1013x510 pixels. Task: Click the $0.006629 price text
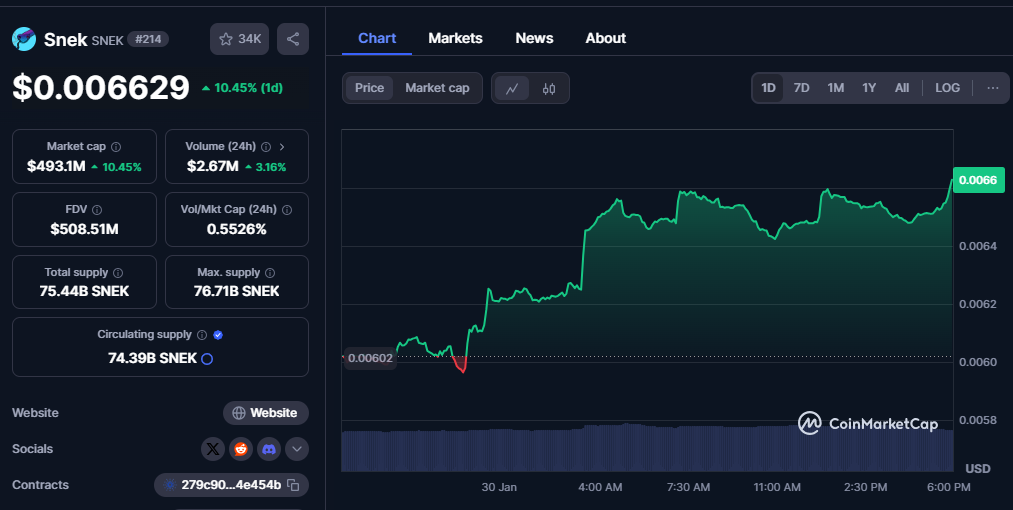[x=101, y=88]
